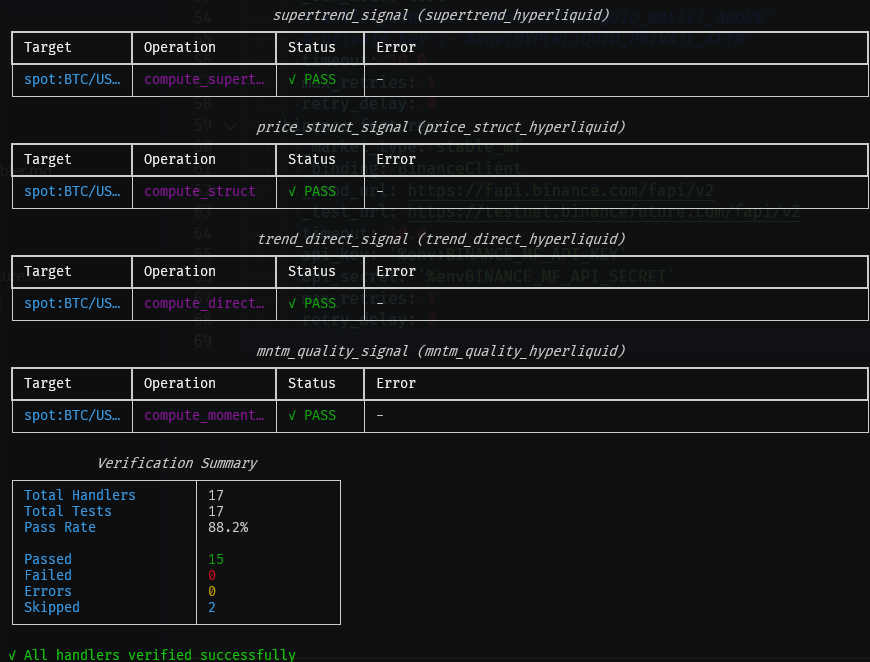Click the 'Total Handlers' label in the summary
The width and height of the screenshot is (870, 662).
[79, 495]
